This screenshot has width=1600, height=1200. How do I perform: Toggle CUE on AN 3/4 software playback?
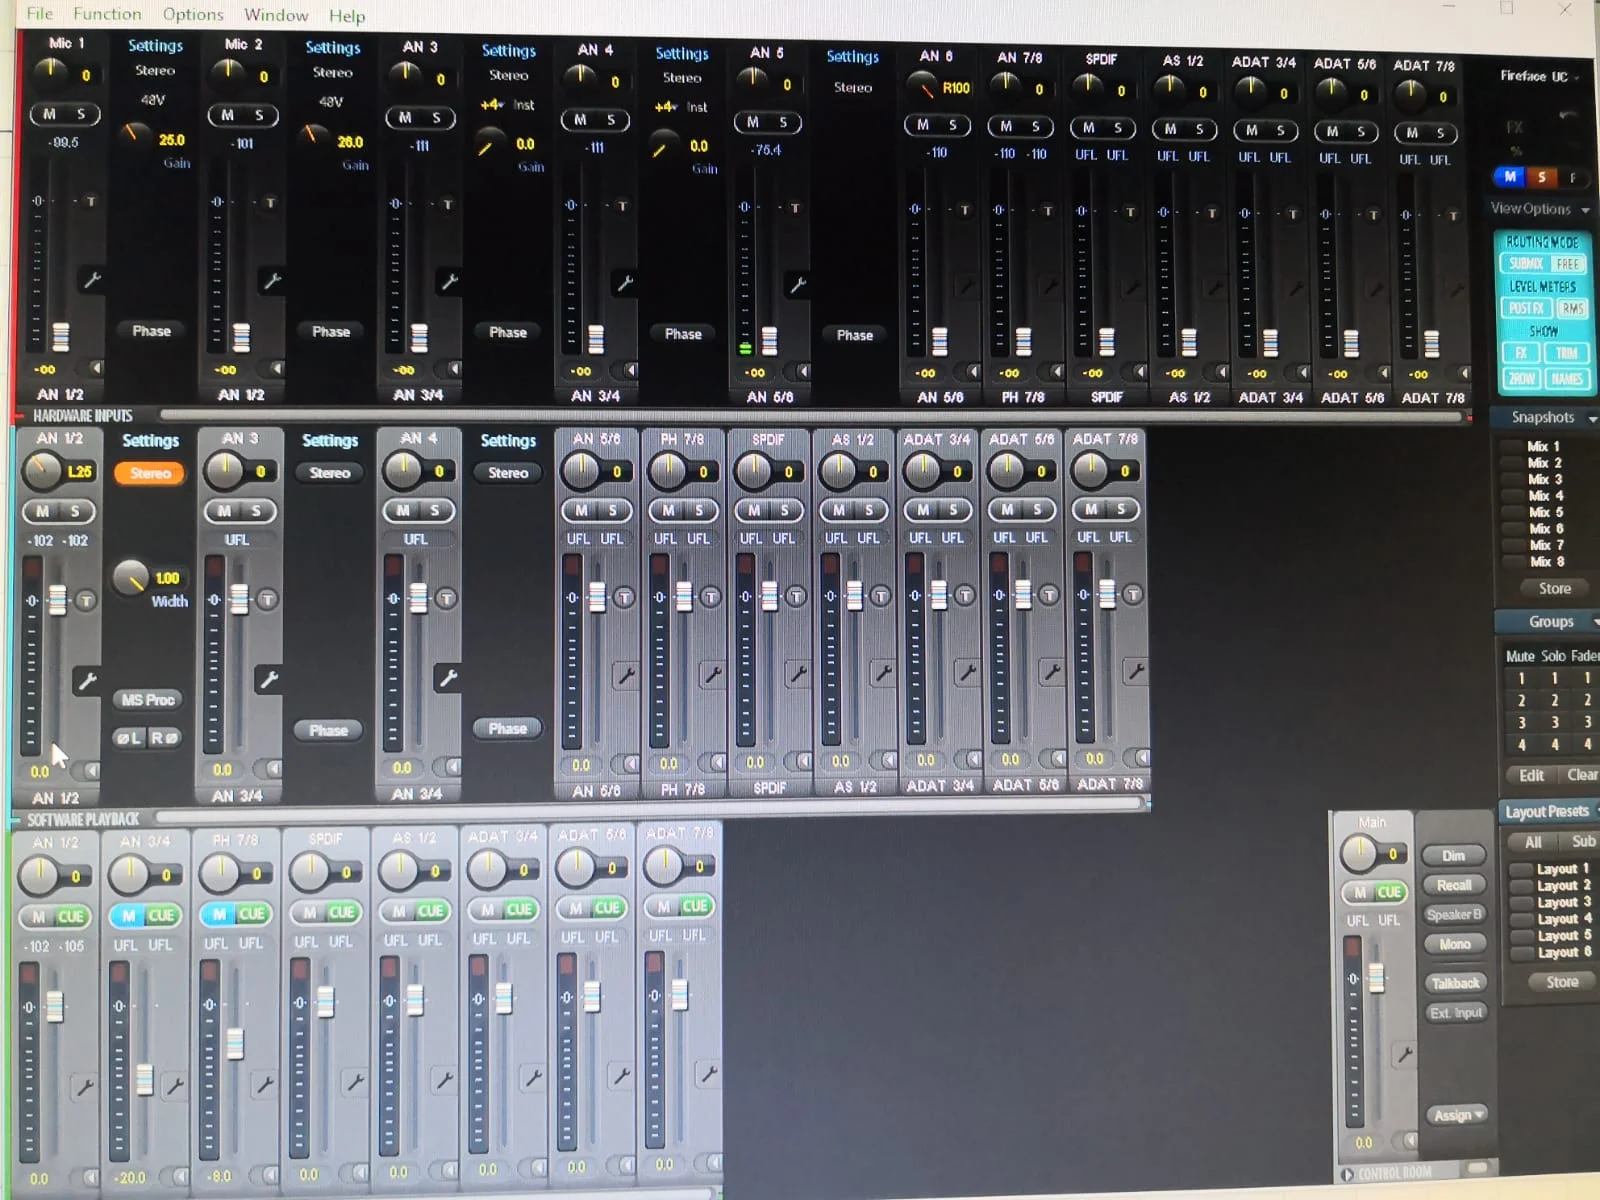[161, 915]
